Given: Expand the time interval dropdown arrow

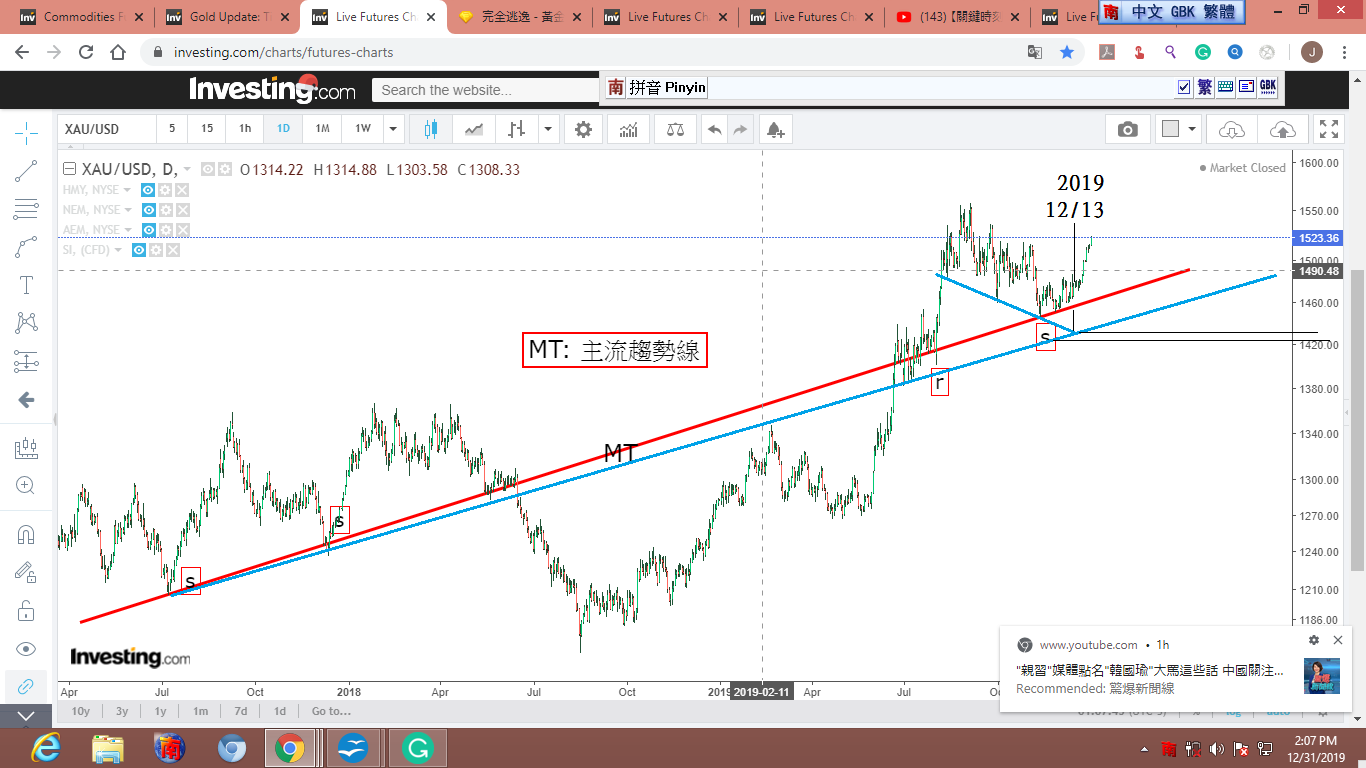Looking at the screenshot, I should point(394,129).
